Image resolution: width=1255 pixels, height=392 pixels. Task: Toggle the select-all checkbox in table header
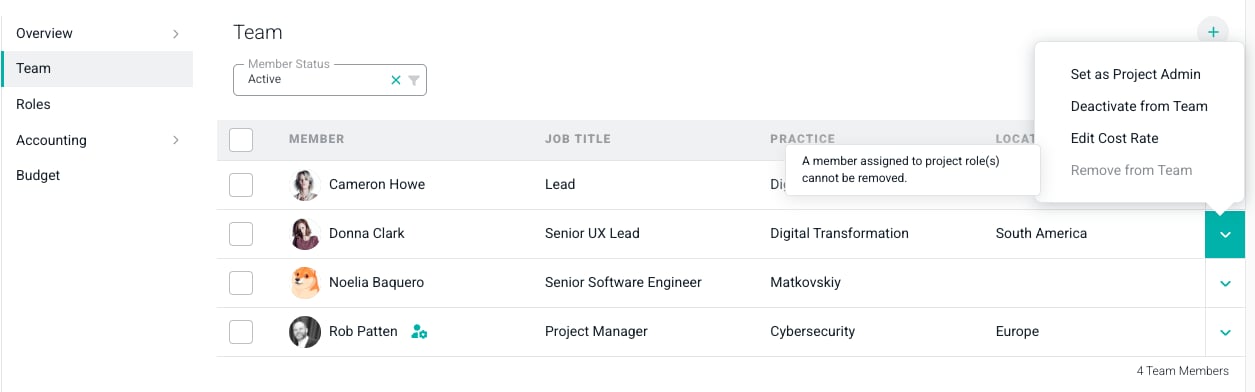[241, 140]
